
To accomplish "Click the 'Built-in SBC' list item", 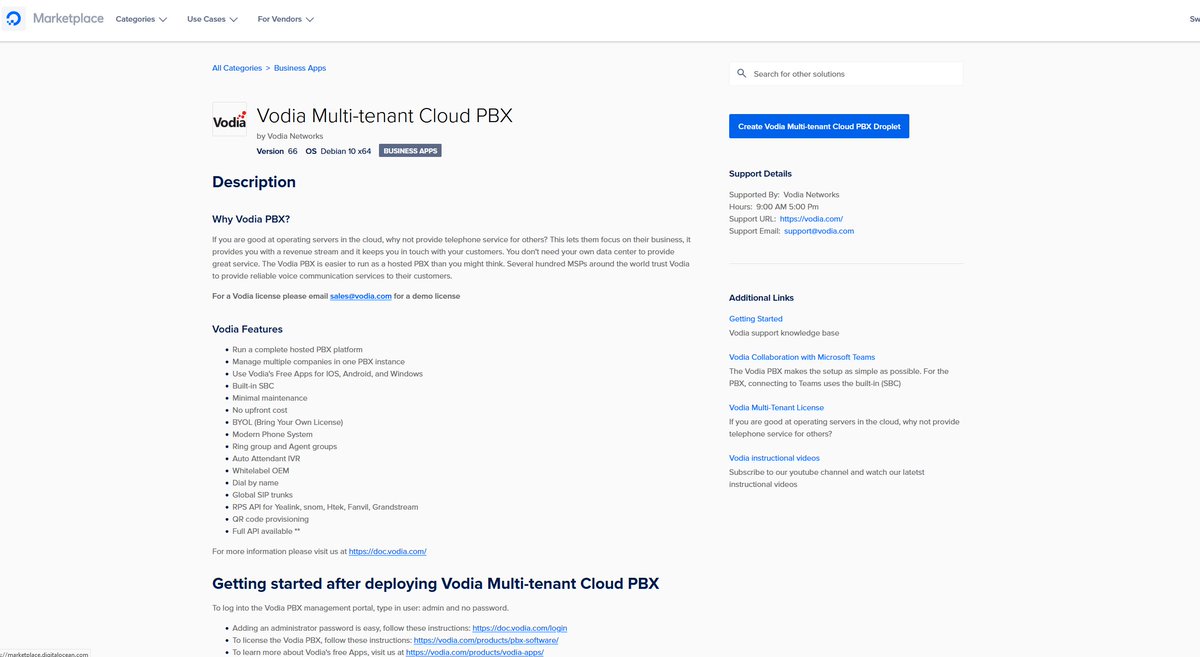I will [x=253, y=386].
